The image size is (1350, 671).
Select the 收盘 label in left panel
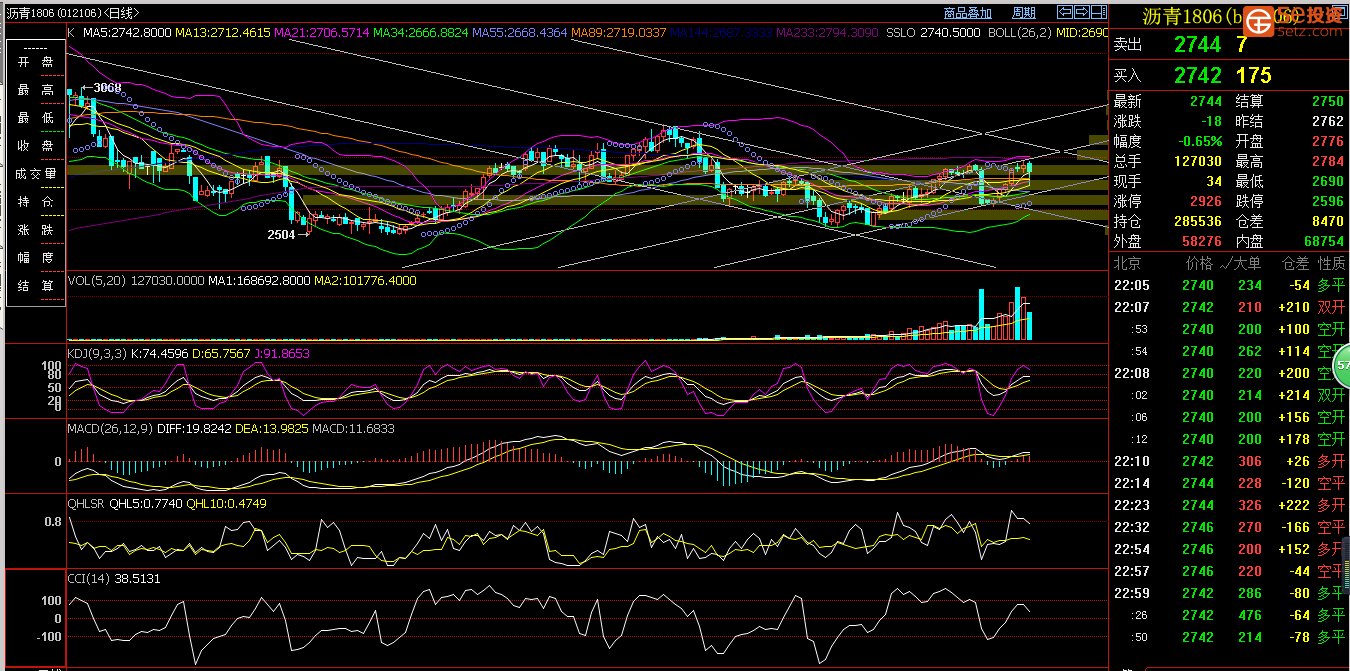click(35, 146)
